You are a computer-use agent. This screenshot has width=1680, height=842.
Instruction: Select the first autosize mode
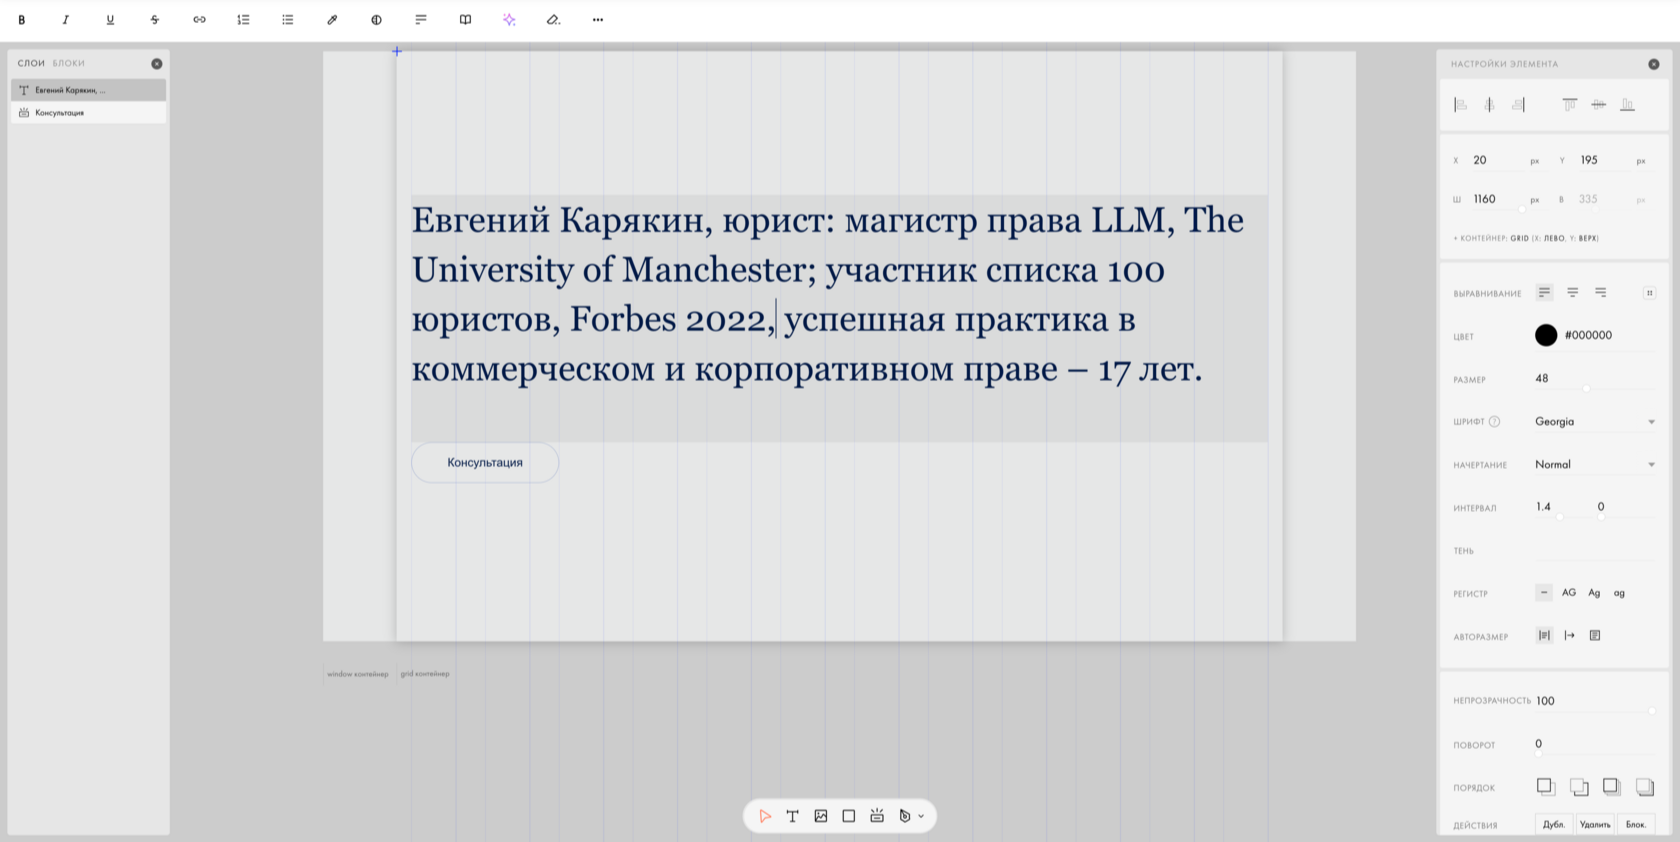tap(1544, 636)
